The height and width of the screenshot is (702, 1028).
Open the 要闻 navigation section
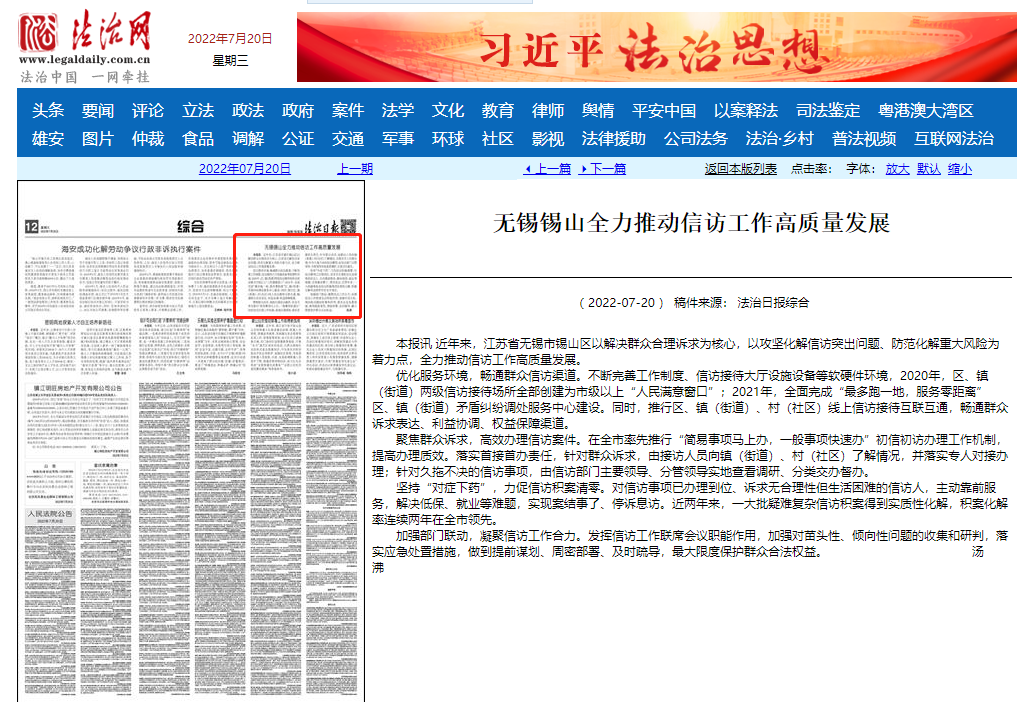pos(98,110)
